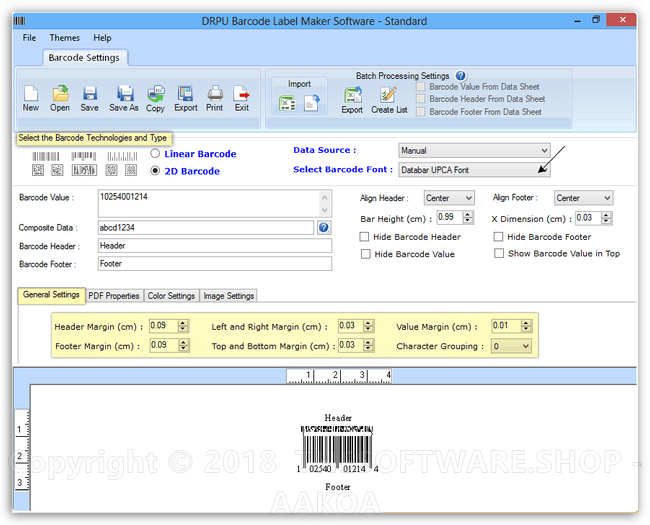Open a file with the Open icon
650x525 pixels.
click(60, 95)
